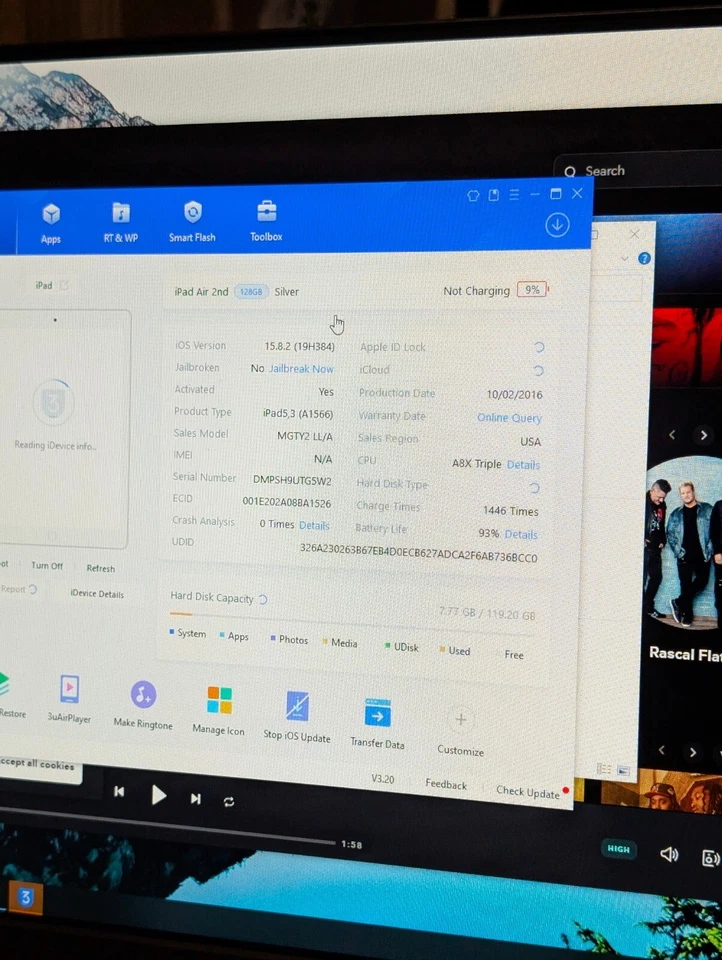Click the Feedback link
Image resolution: width=722 pixels, height=960 pixels.
446,784
